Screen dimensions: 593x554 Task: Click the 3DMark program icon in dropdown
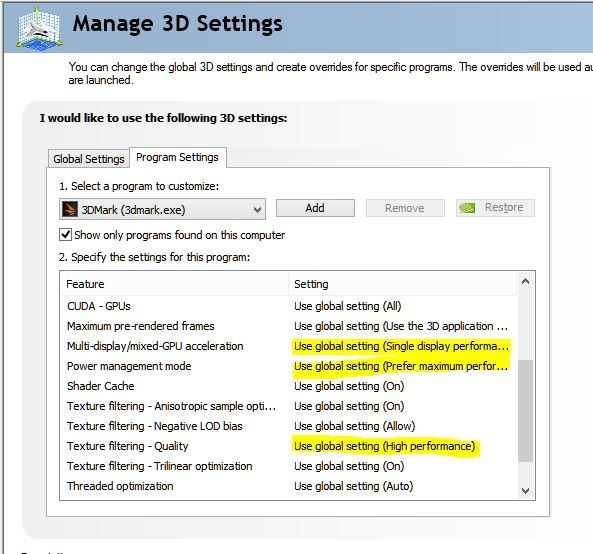coord(70,209)
